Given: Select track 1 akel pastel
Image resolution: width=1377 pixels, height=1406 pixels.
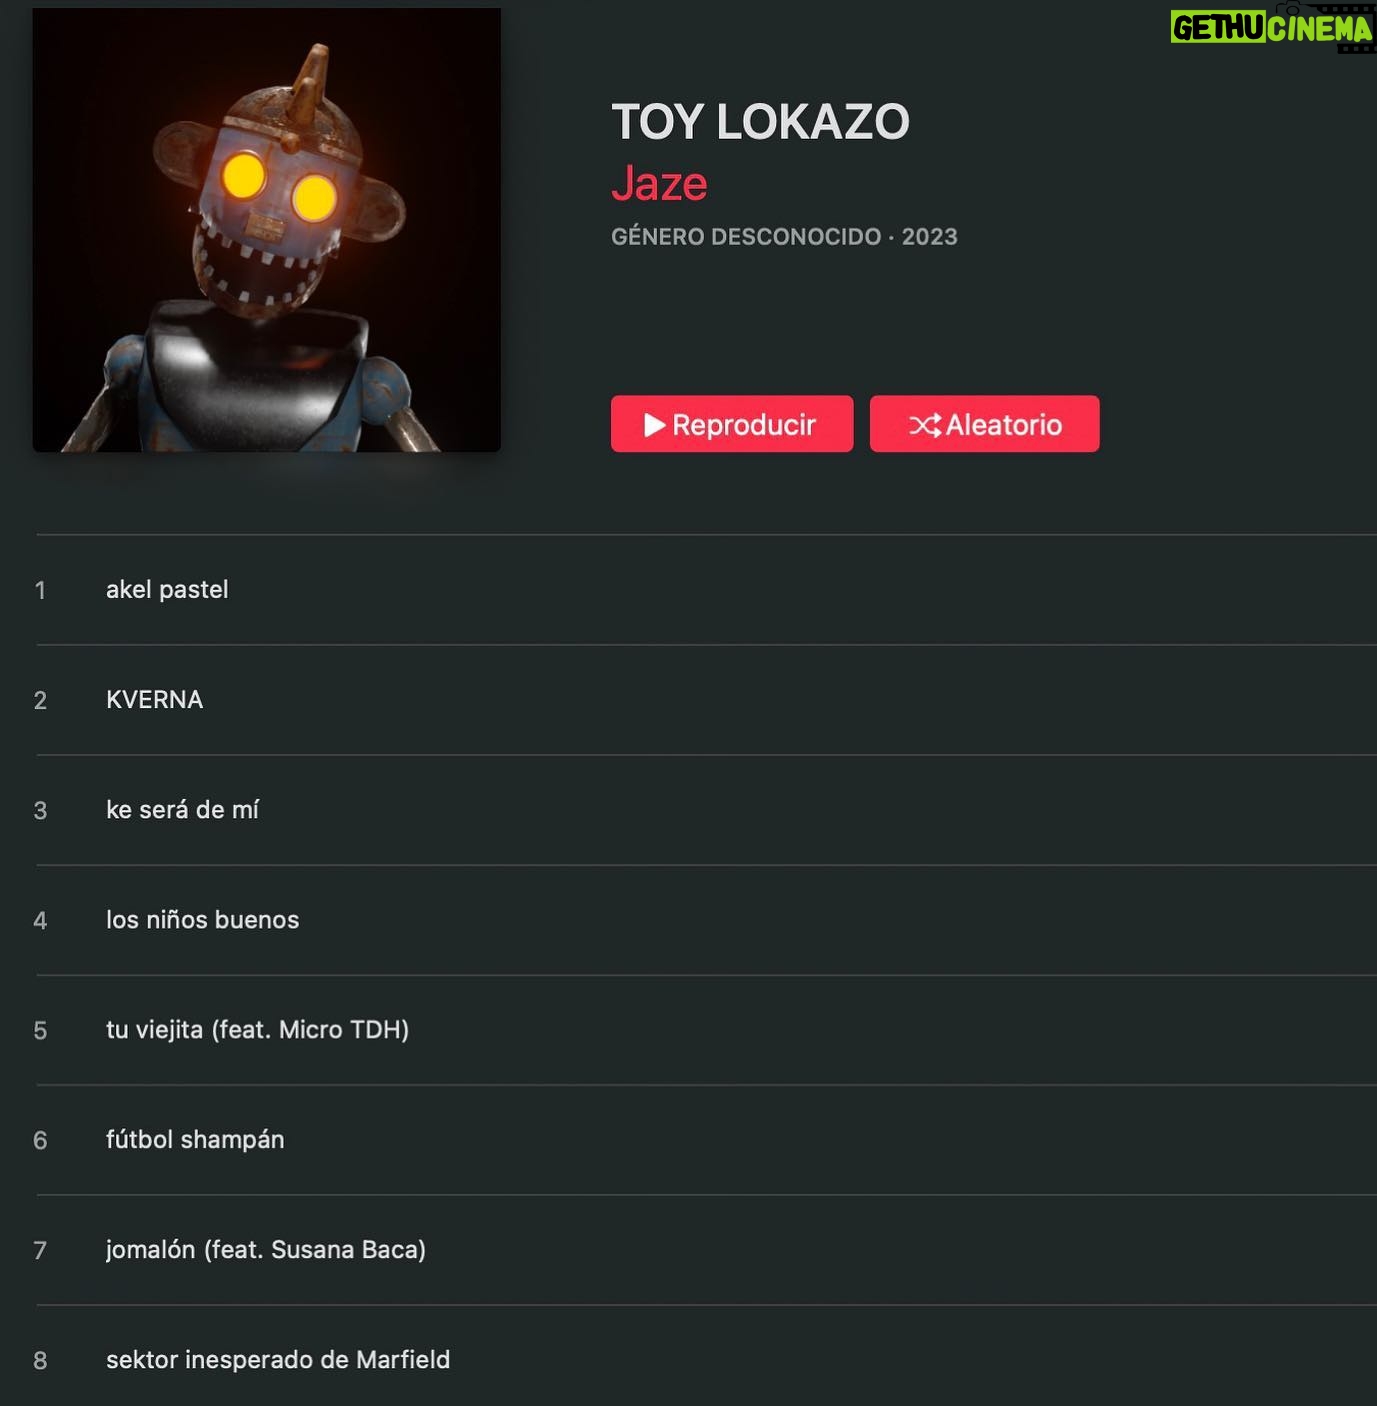Looking at the screenshot, I should [706, 590].
